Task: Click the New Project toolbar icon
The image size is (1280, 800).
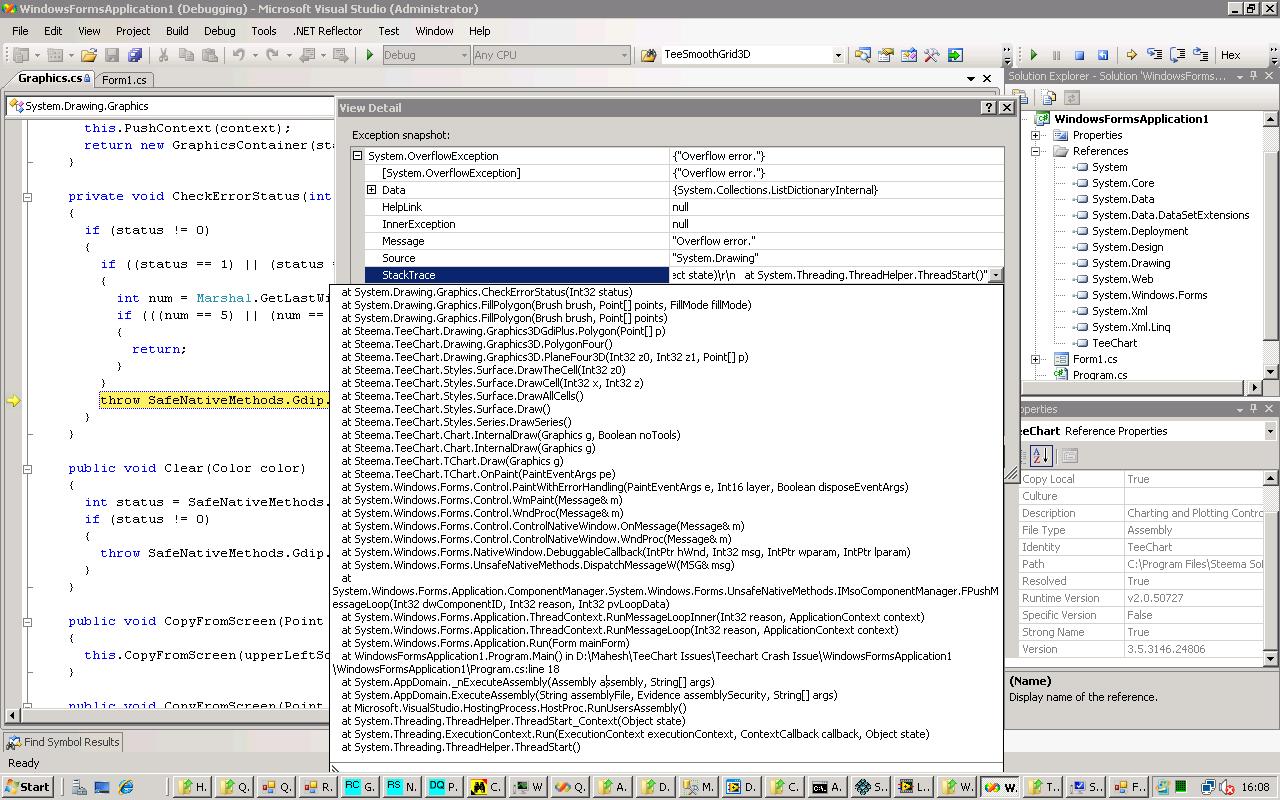Action: (21, 55)
